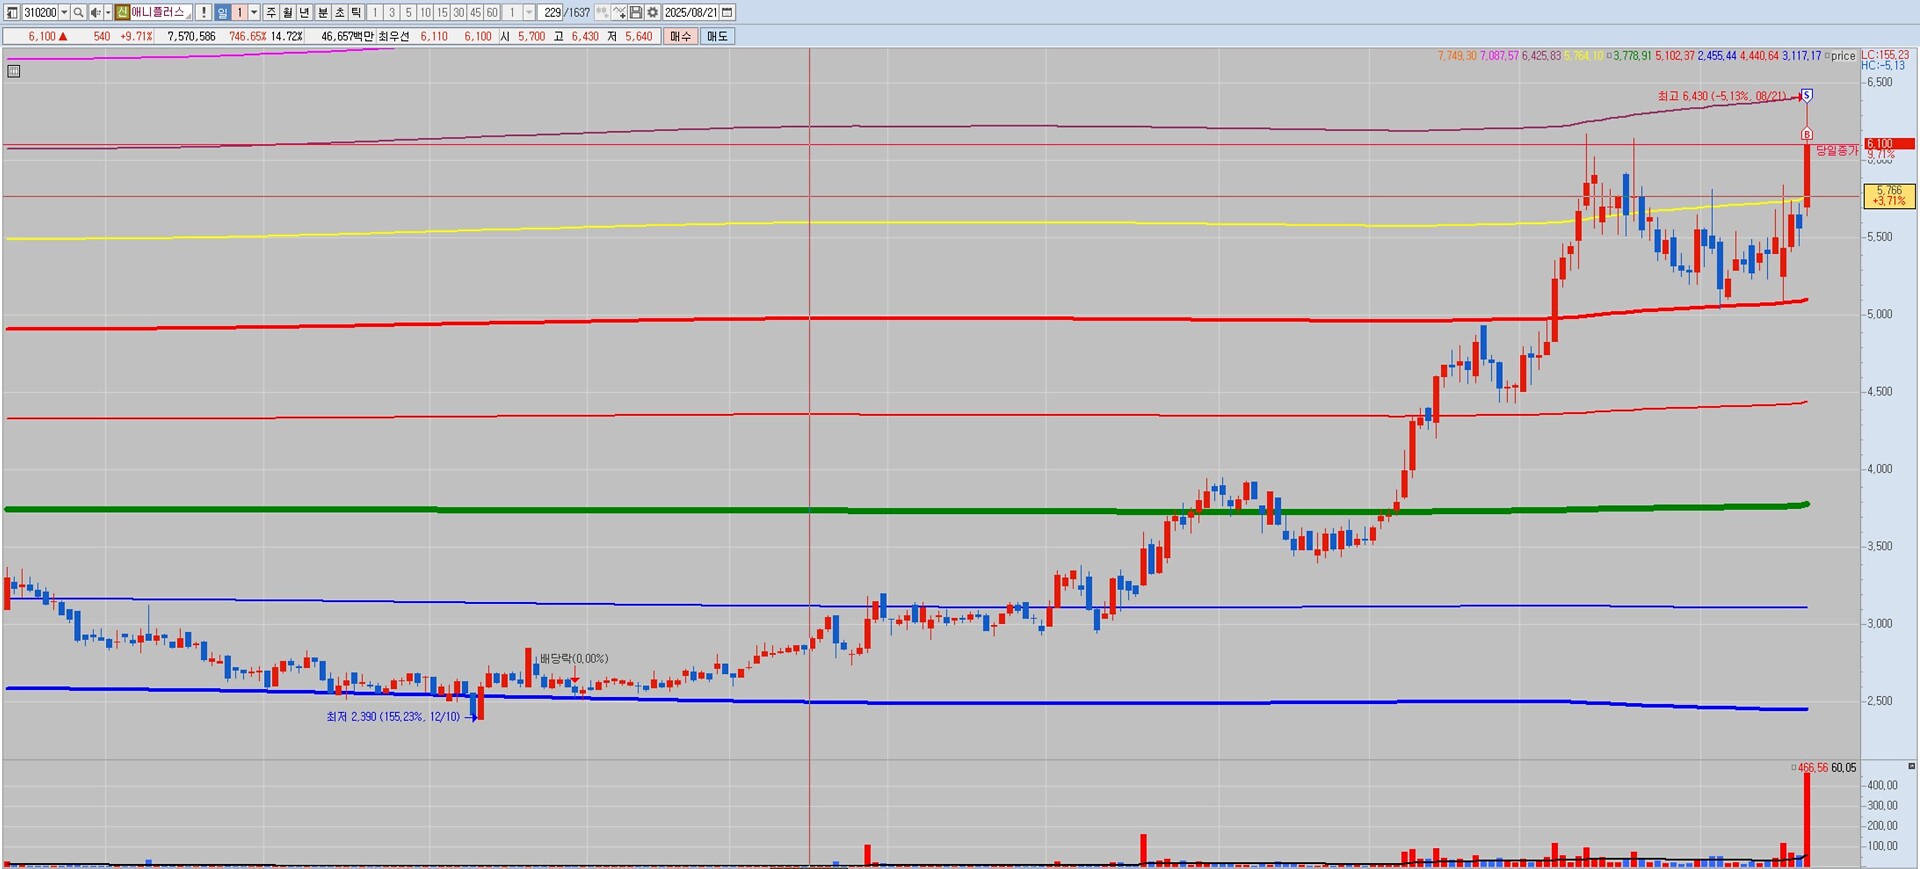Click the red 6,100 current price tag
The image size is (1920, 869).
click(x=1889, y=144)
